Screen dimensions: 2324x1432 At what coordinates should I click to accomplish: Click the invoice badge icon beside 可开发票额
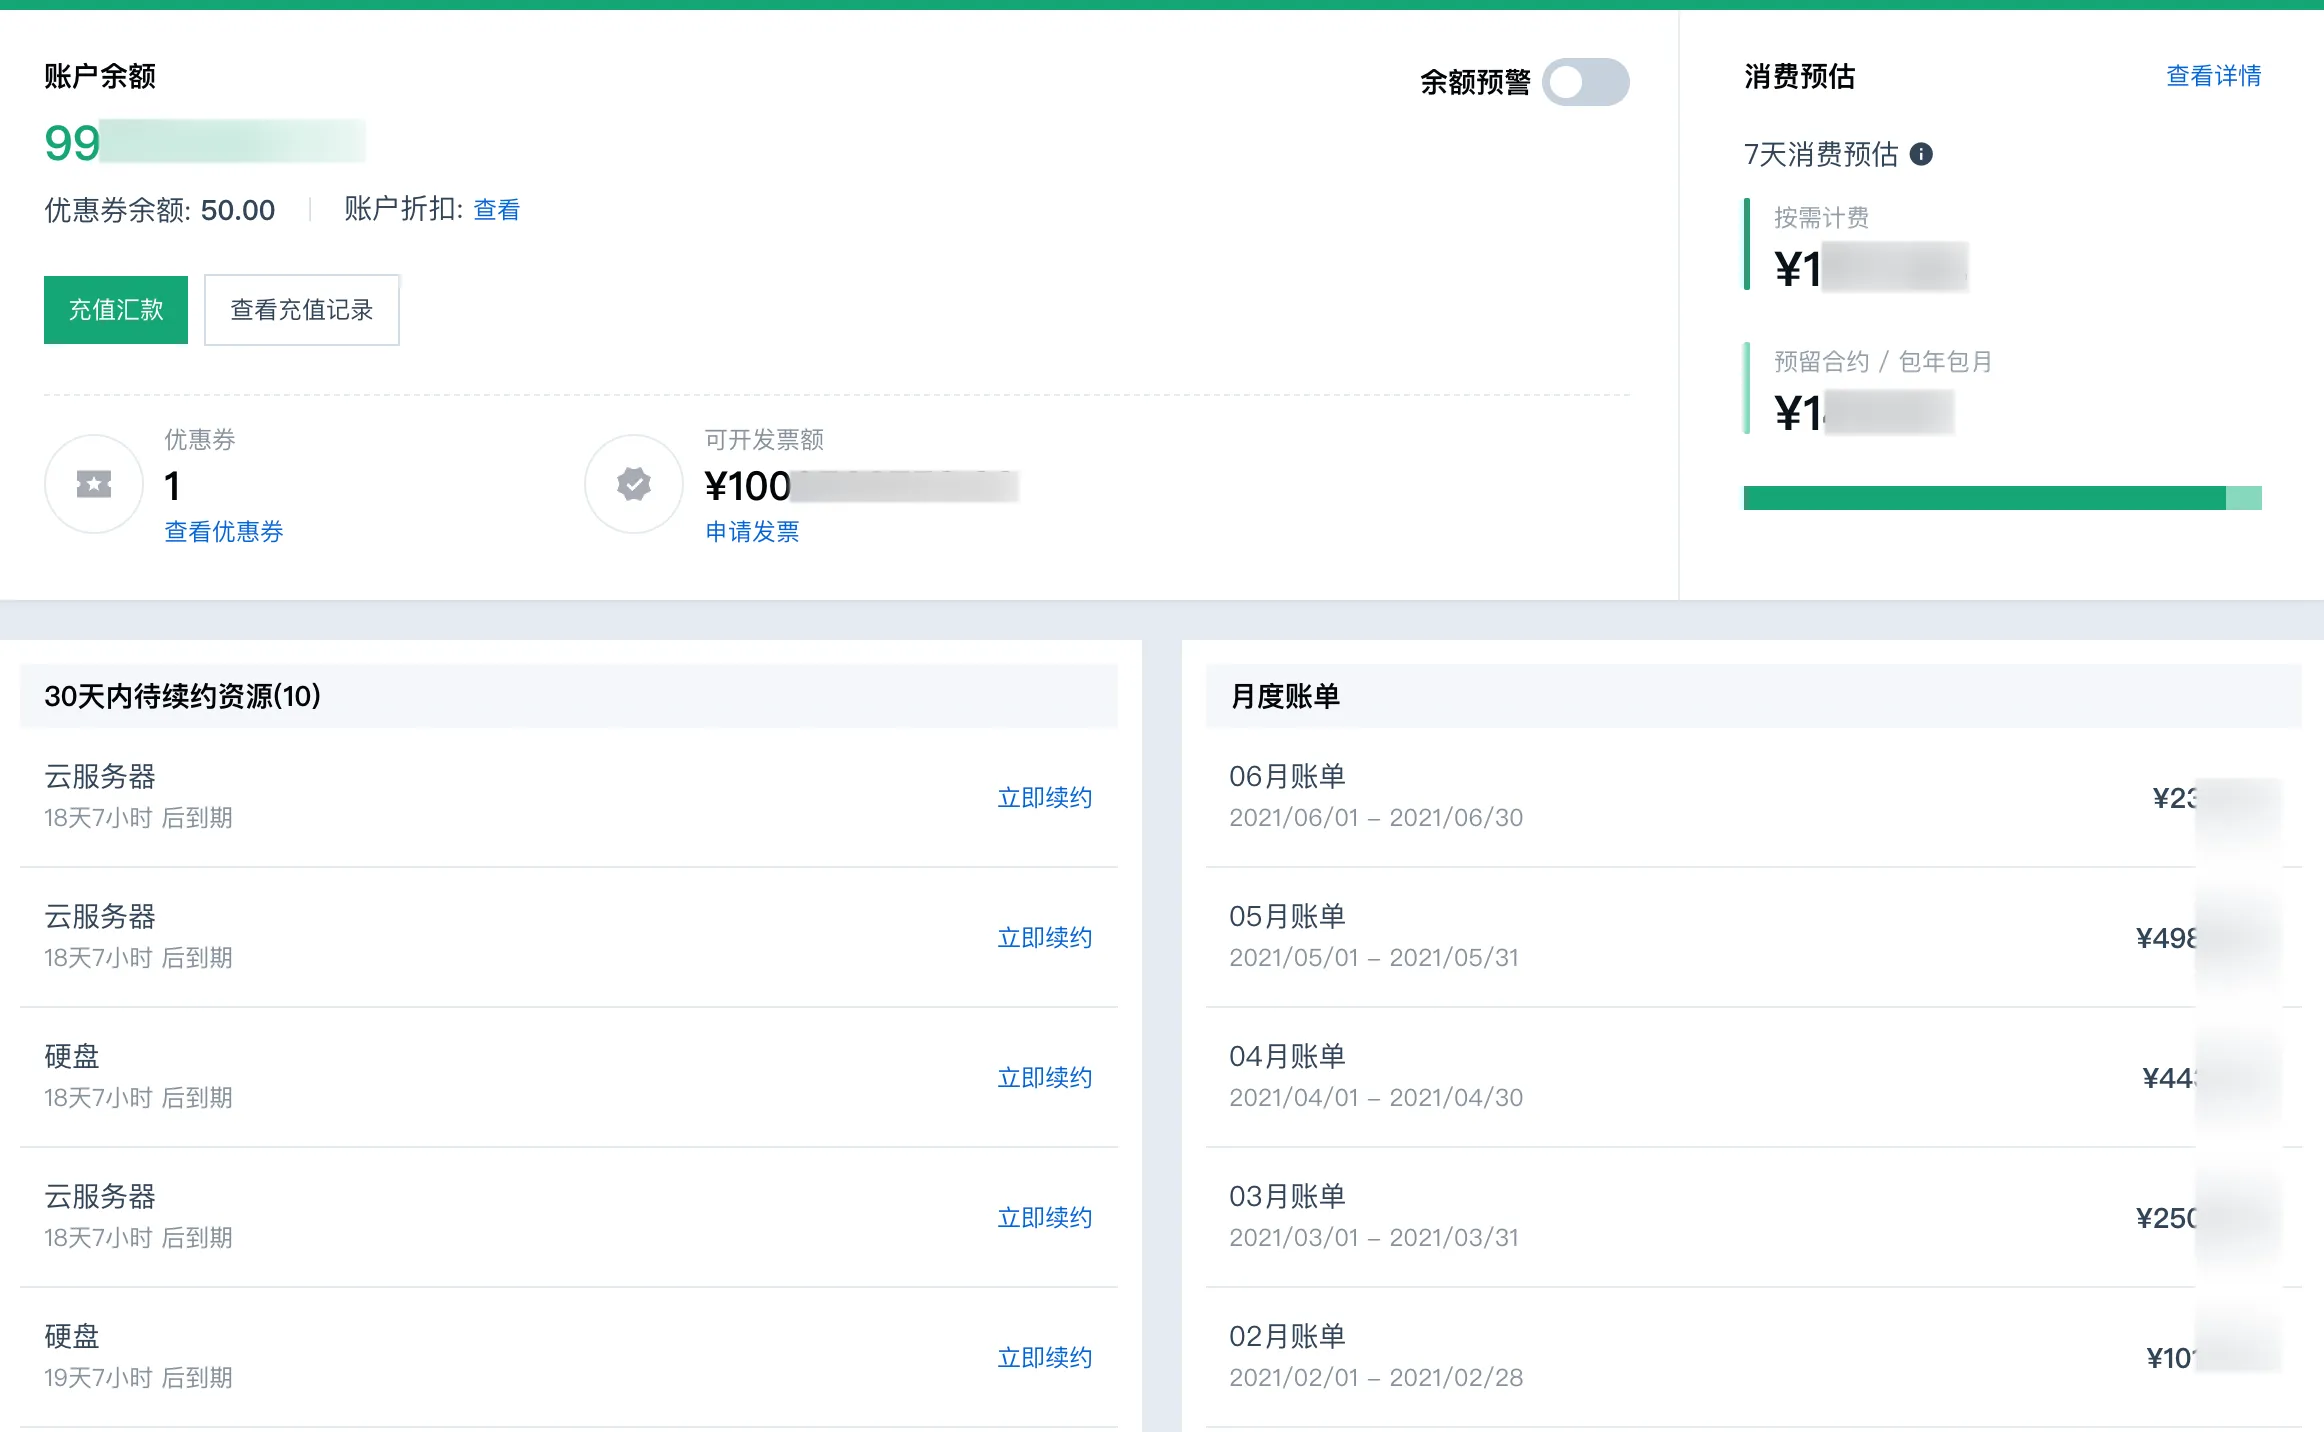[x=633, y=484]
